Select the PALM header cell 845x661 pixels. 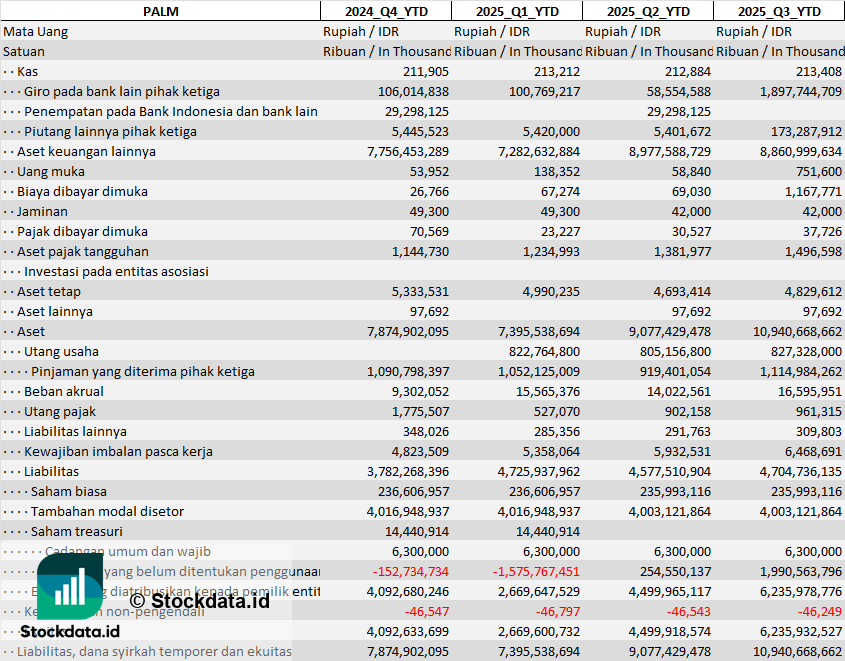pos(160,11)
